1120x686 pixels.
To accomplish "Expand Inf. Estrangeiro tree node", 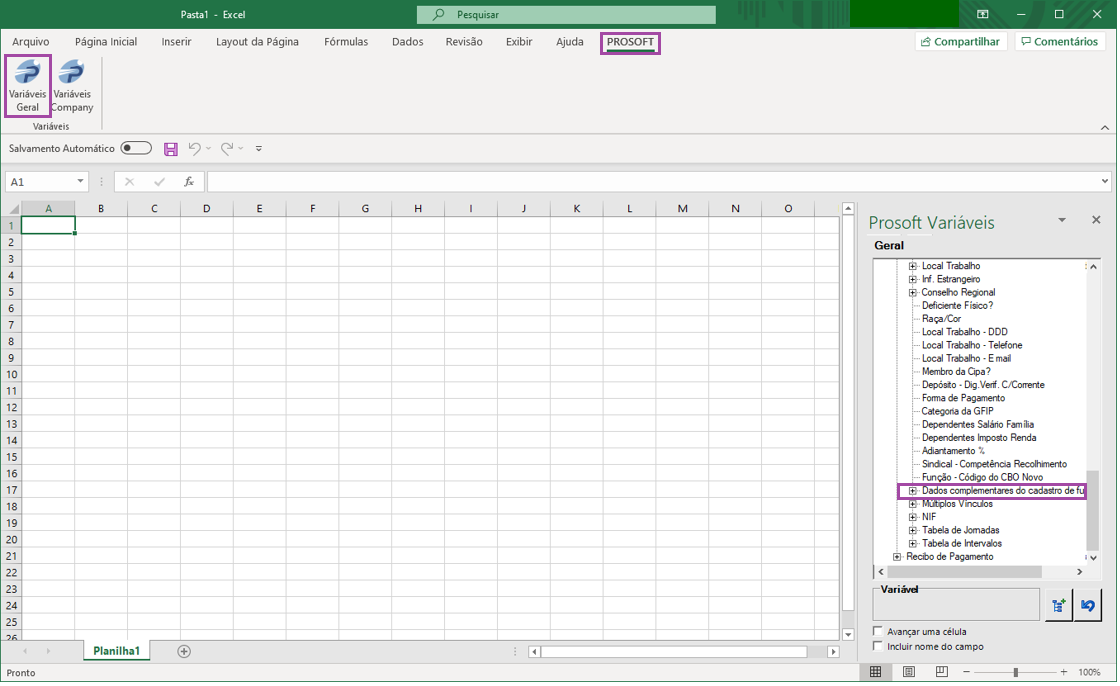I will click(913, 279).
